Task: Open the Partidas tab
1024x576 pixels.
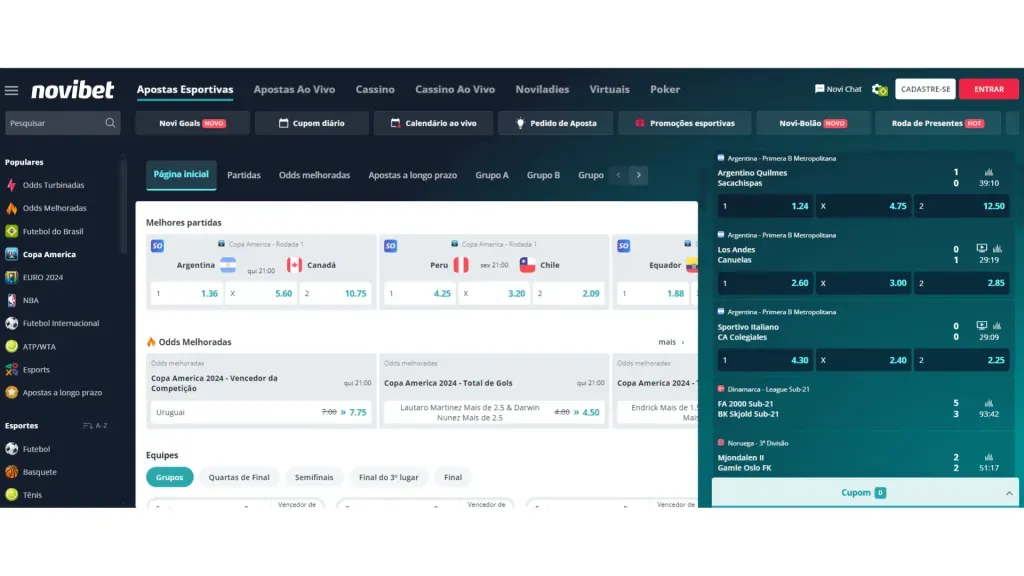Action: tap(244, 175)
